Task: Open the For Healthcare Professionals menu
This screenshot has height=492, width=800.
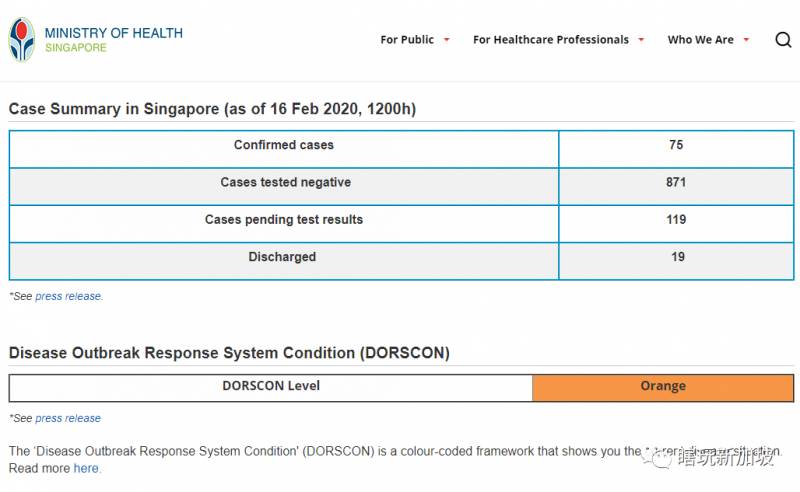Action: pos(550,40)
